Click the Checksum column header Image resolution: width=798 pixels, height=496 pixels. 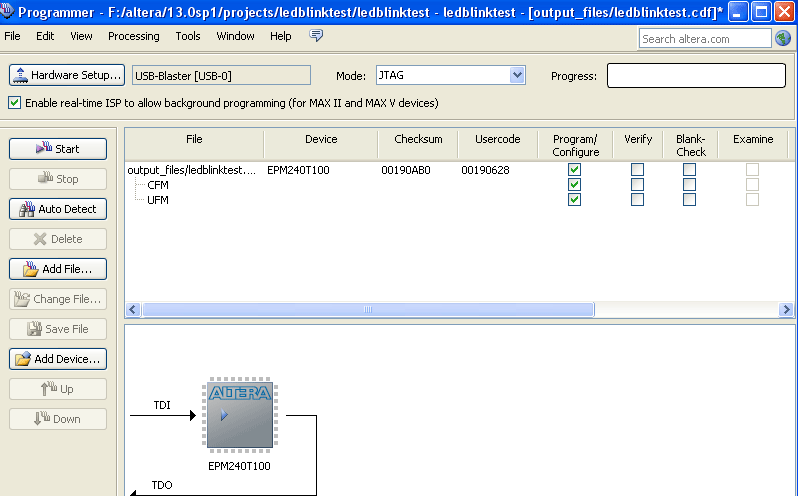418,144
